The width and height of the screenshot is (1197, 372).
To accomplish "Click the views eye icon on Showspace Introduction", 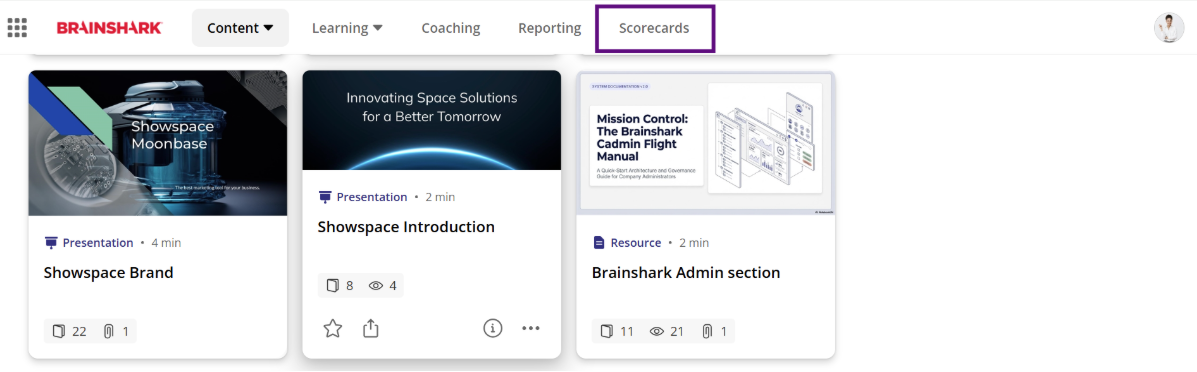I will [376, 286].
